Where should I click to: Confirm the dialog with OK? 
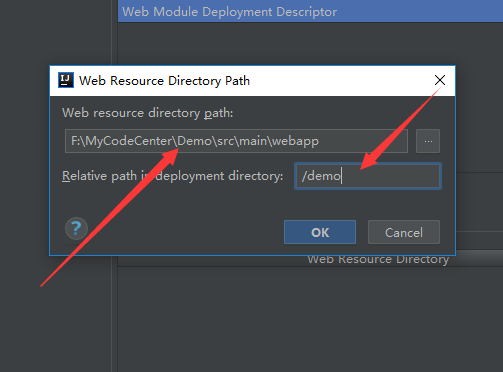click(x=320, y=232)
